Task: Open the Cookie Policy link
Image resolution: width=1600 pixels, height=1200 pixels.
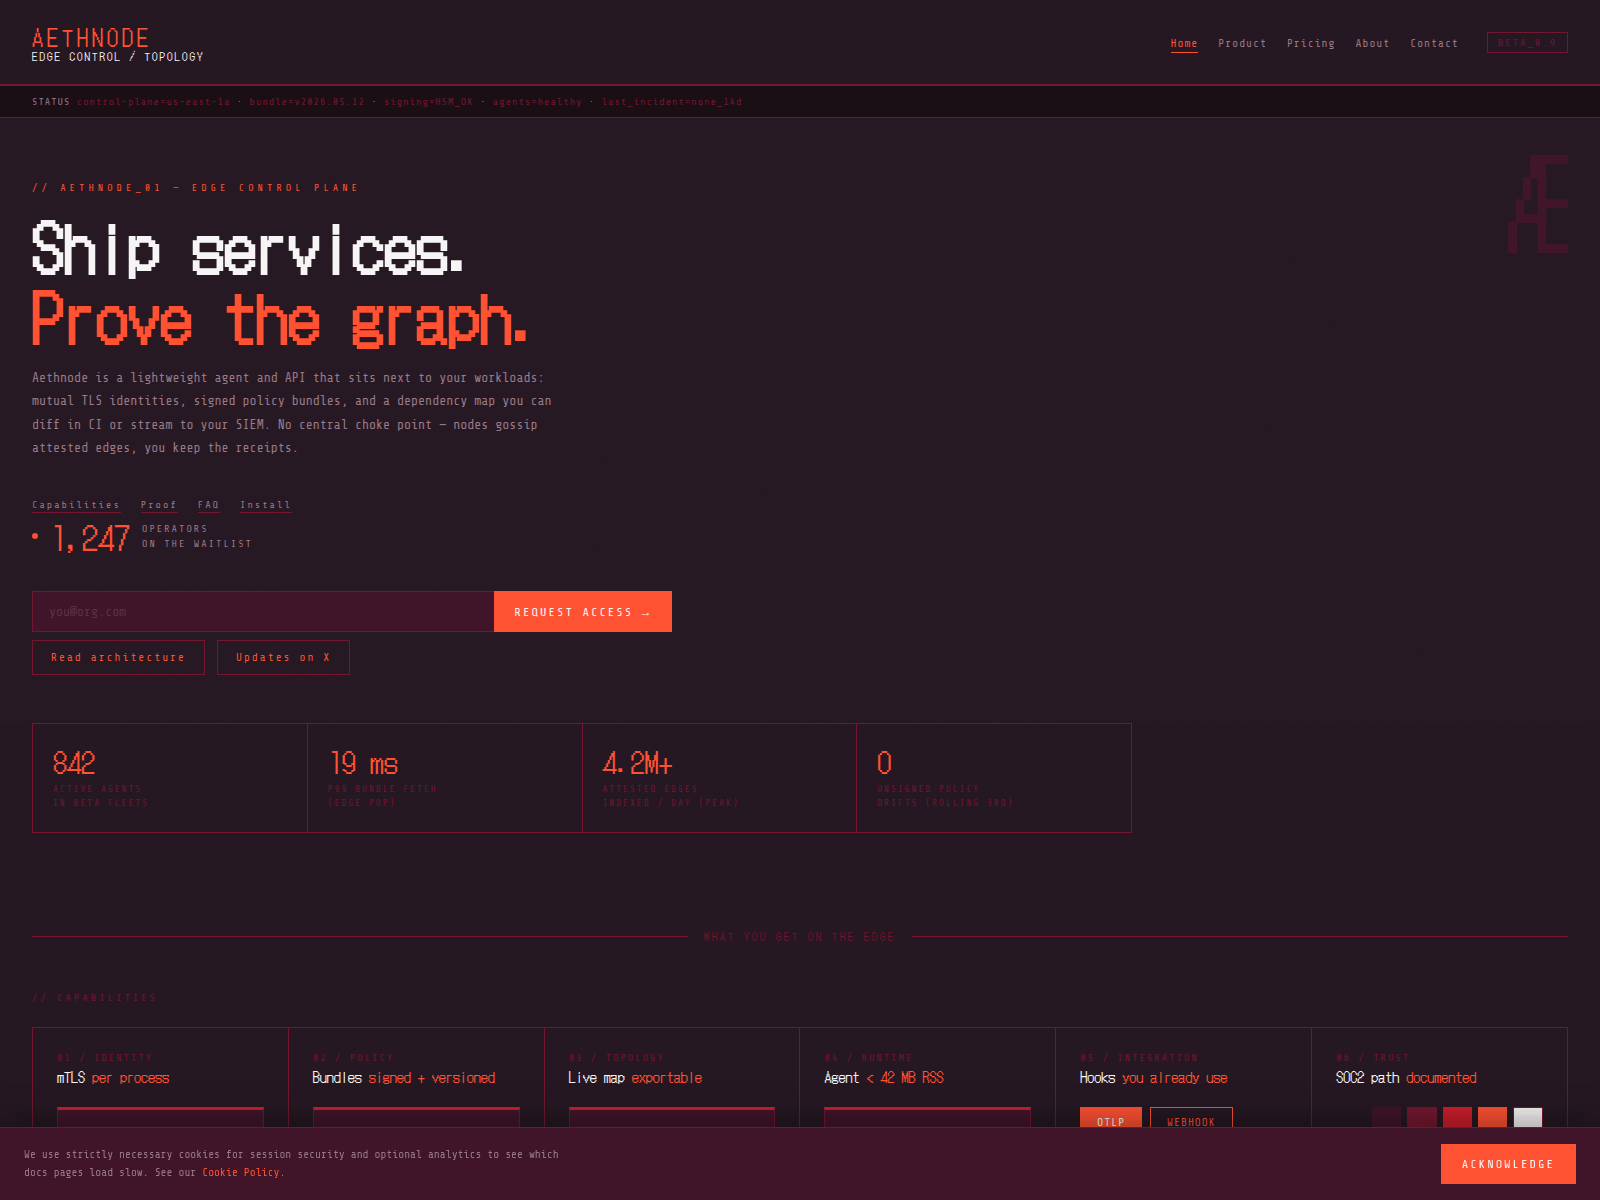Action: click(241, 1172)
